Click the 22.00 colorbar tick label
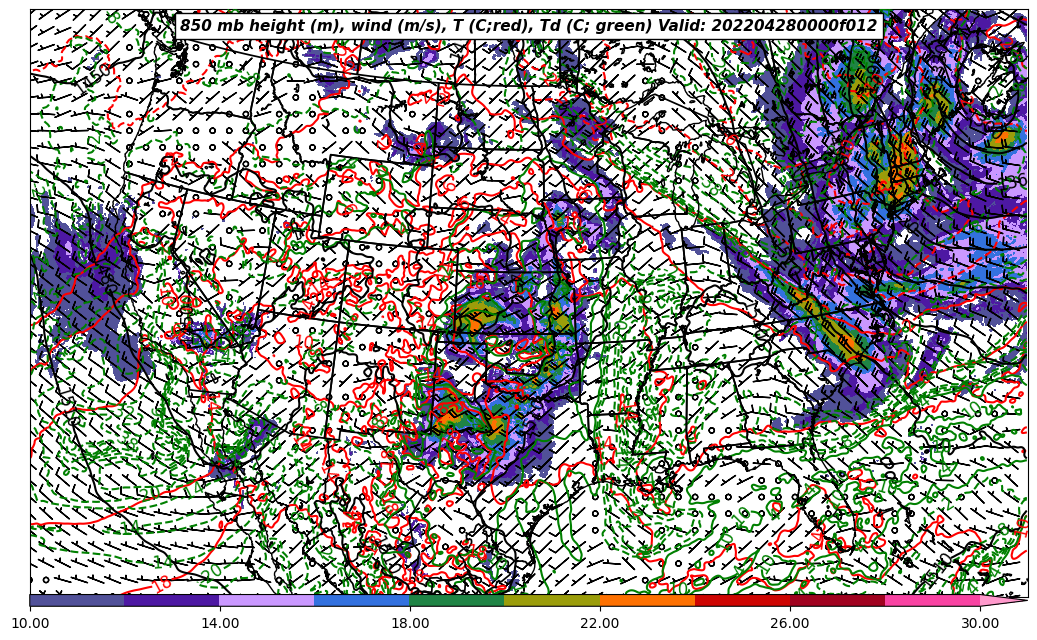This screenshot has height=640, width=1037. click(x=600, y=623)
